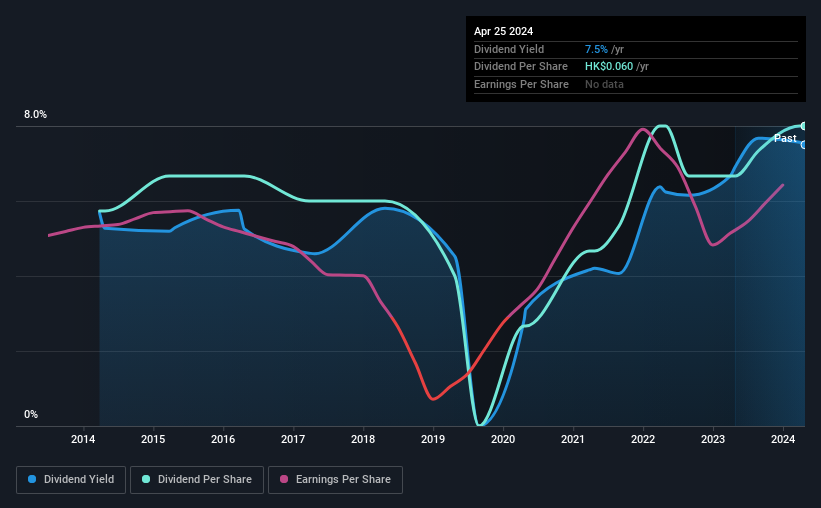Click the blue Dividend Yield legend dot
The width and height of the screenshot is (821, 508).
32,479
